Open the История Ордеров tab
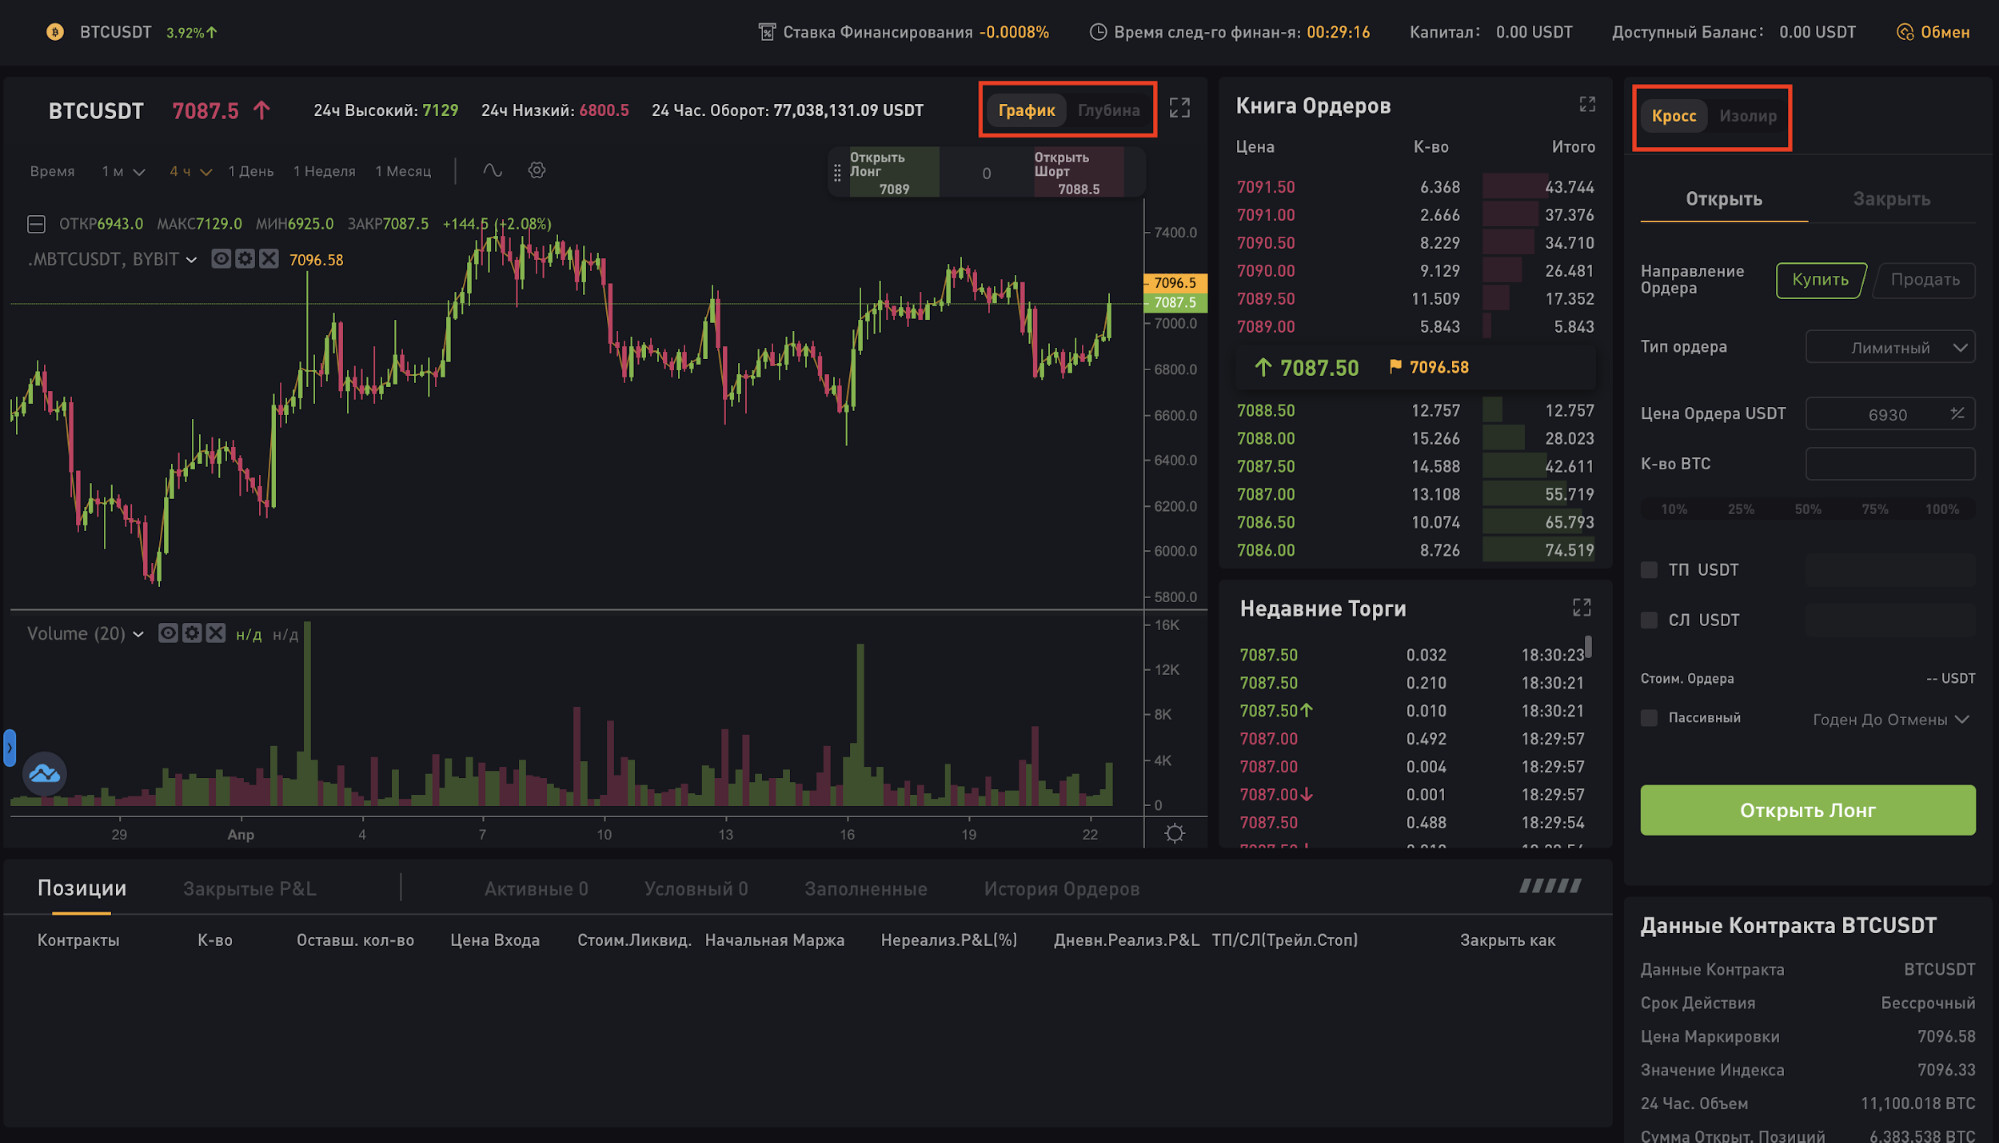This screenshot has width=1999, height=1143. [x=1061, y=889]
